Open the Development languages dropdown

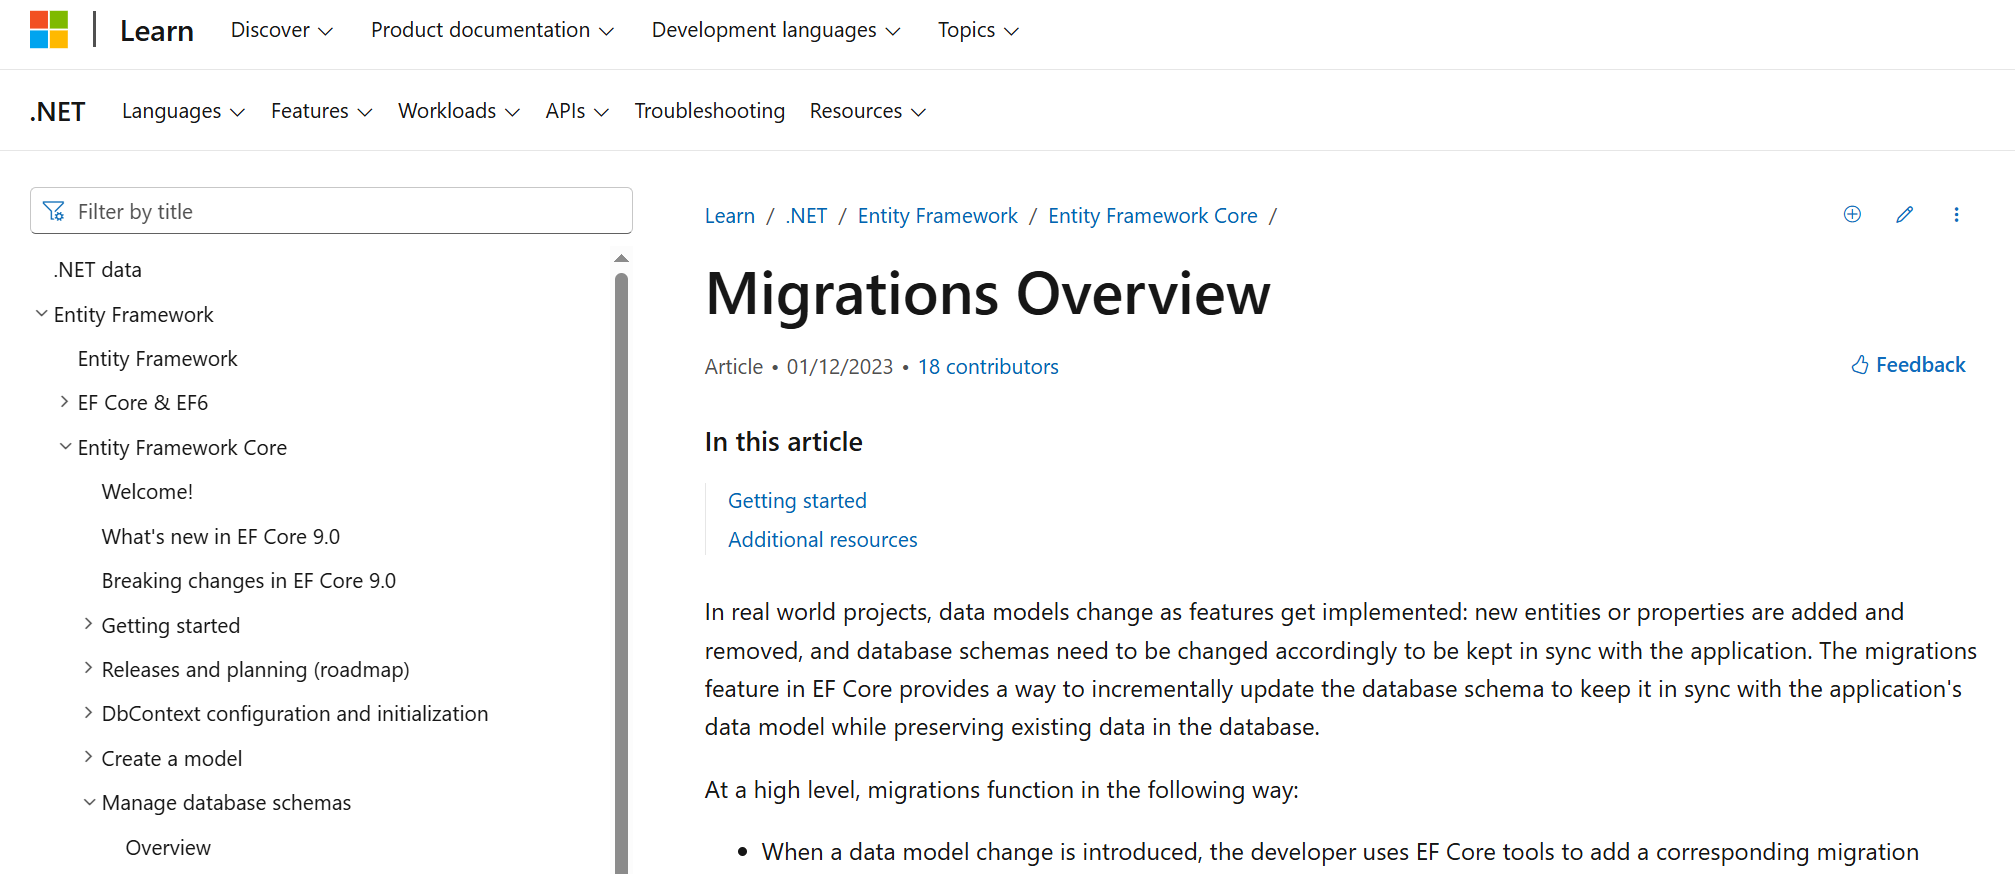pos(776,30)
